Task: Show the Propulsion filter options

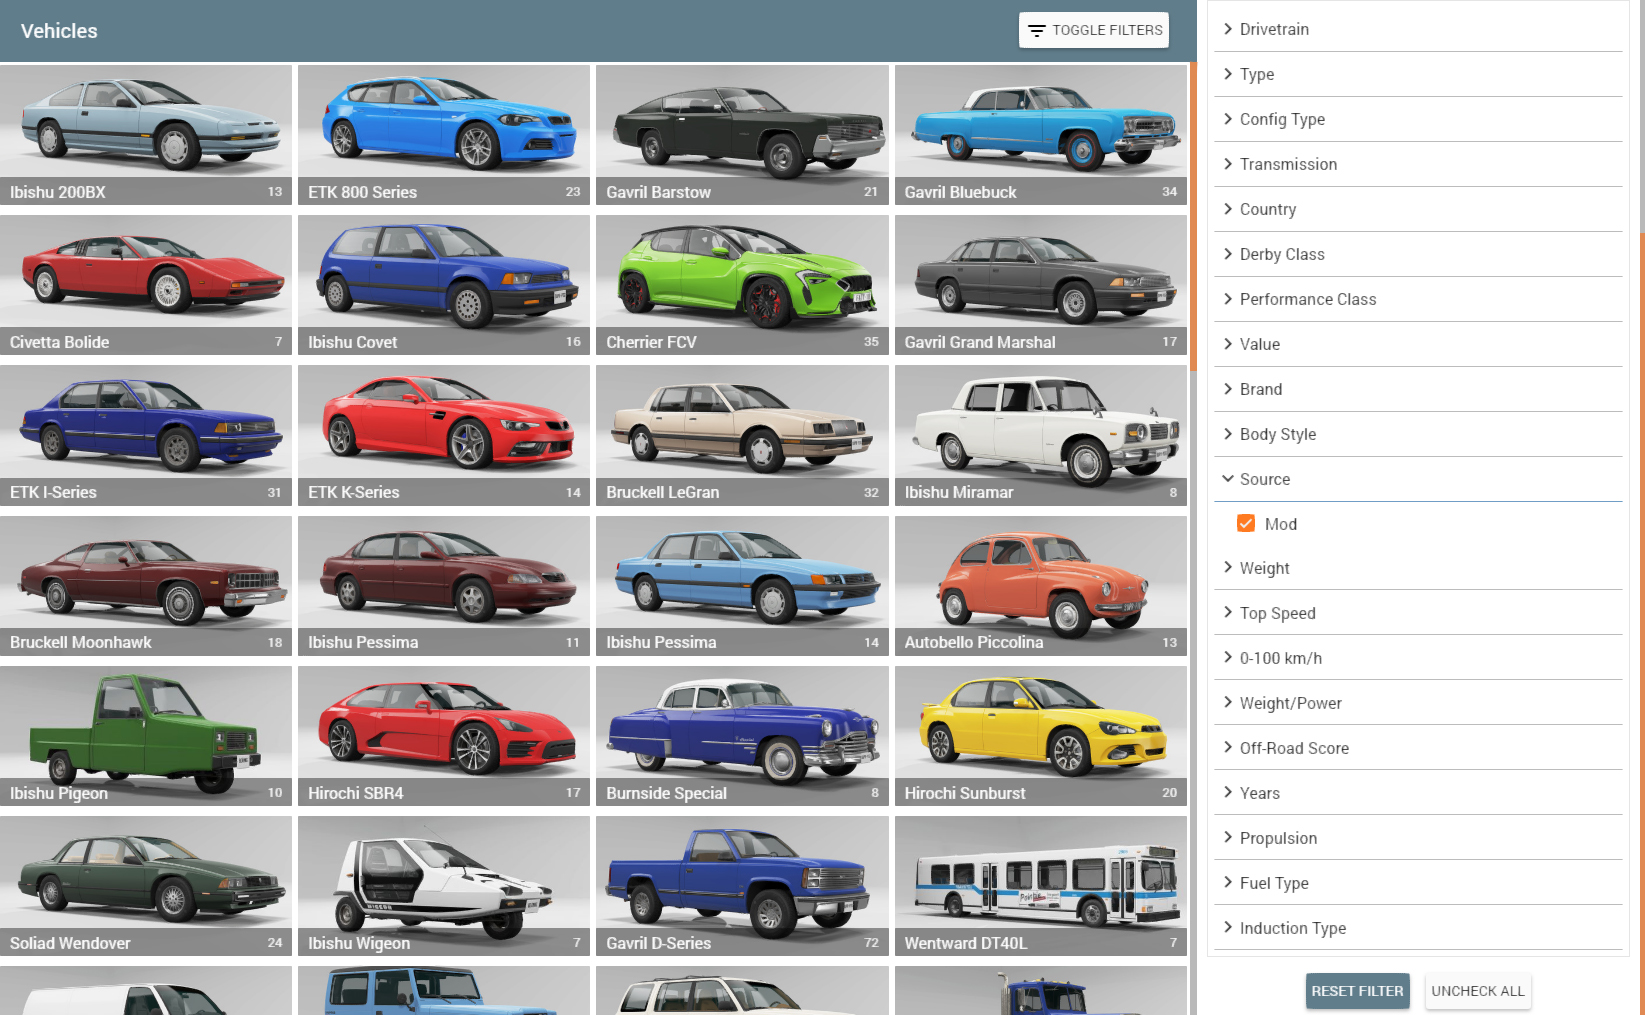Action: (x=1418, y=838)
